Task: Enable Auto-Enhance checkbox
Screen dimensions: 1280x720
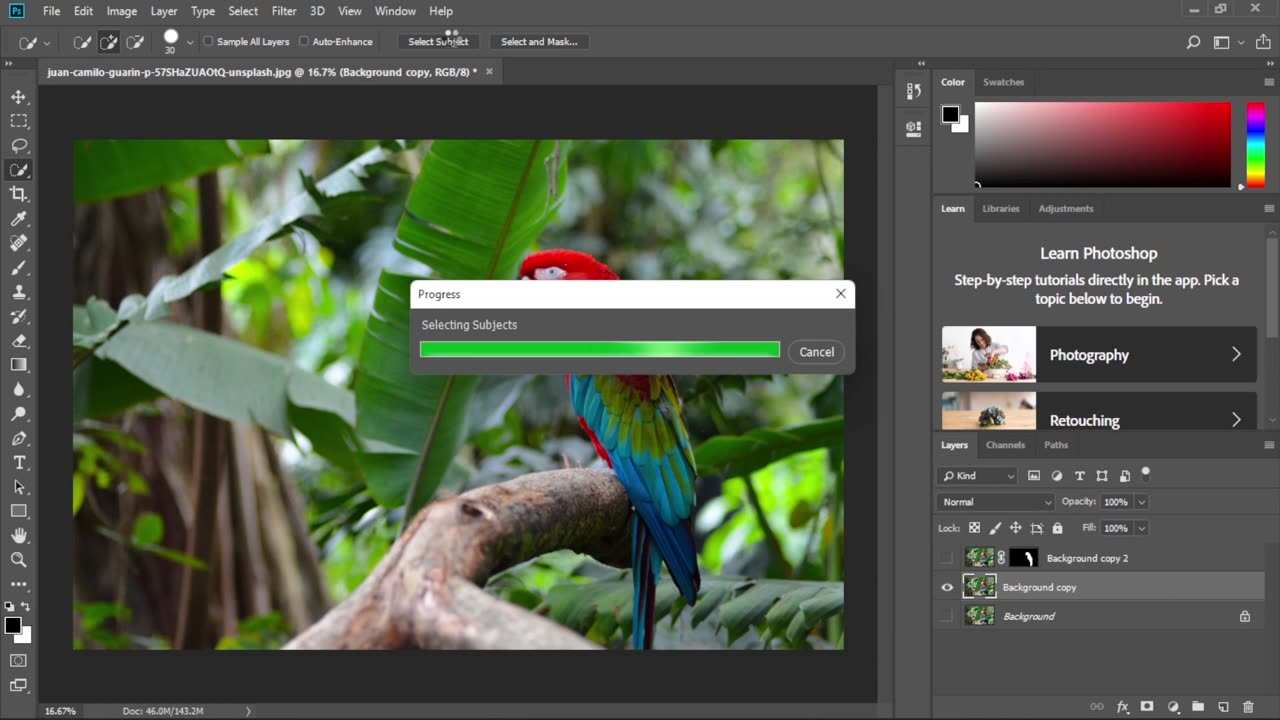Action: click(304, 42)
